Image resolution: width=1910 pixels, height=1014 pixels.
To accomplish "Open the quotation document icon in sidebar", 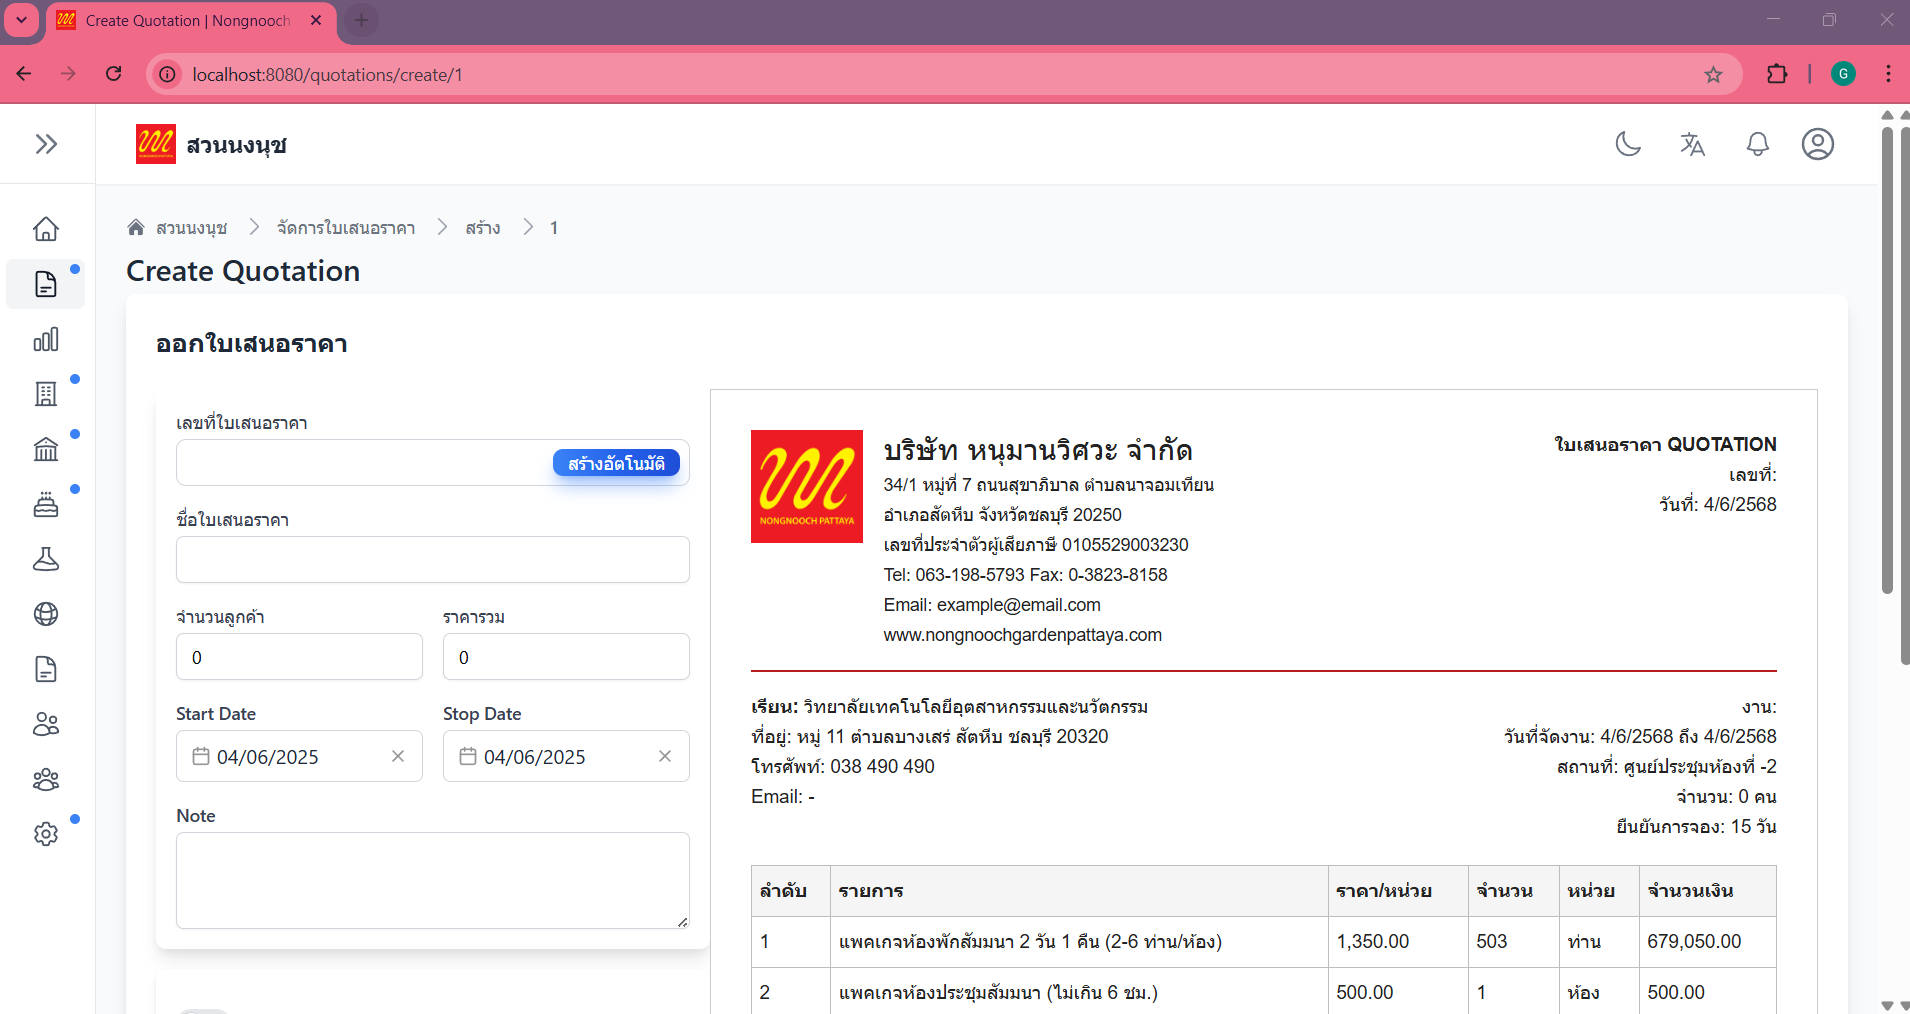I will (46, 284).
